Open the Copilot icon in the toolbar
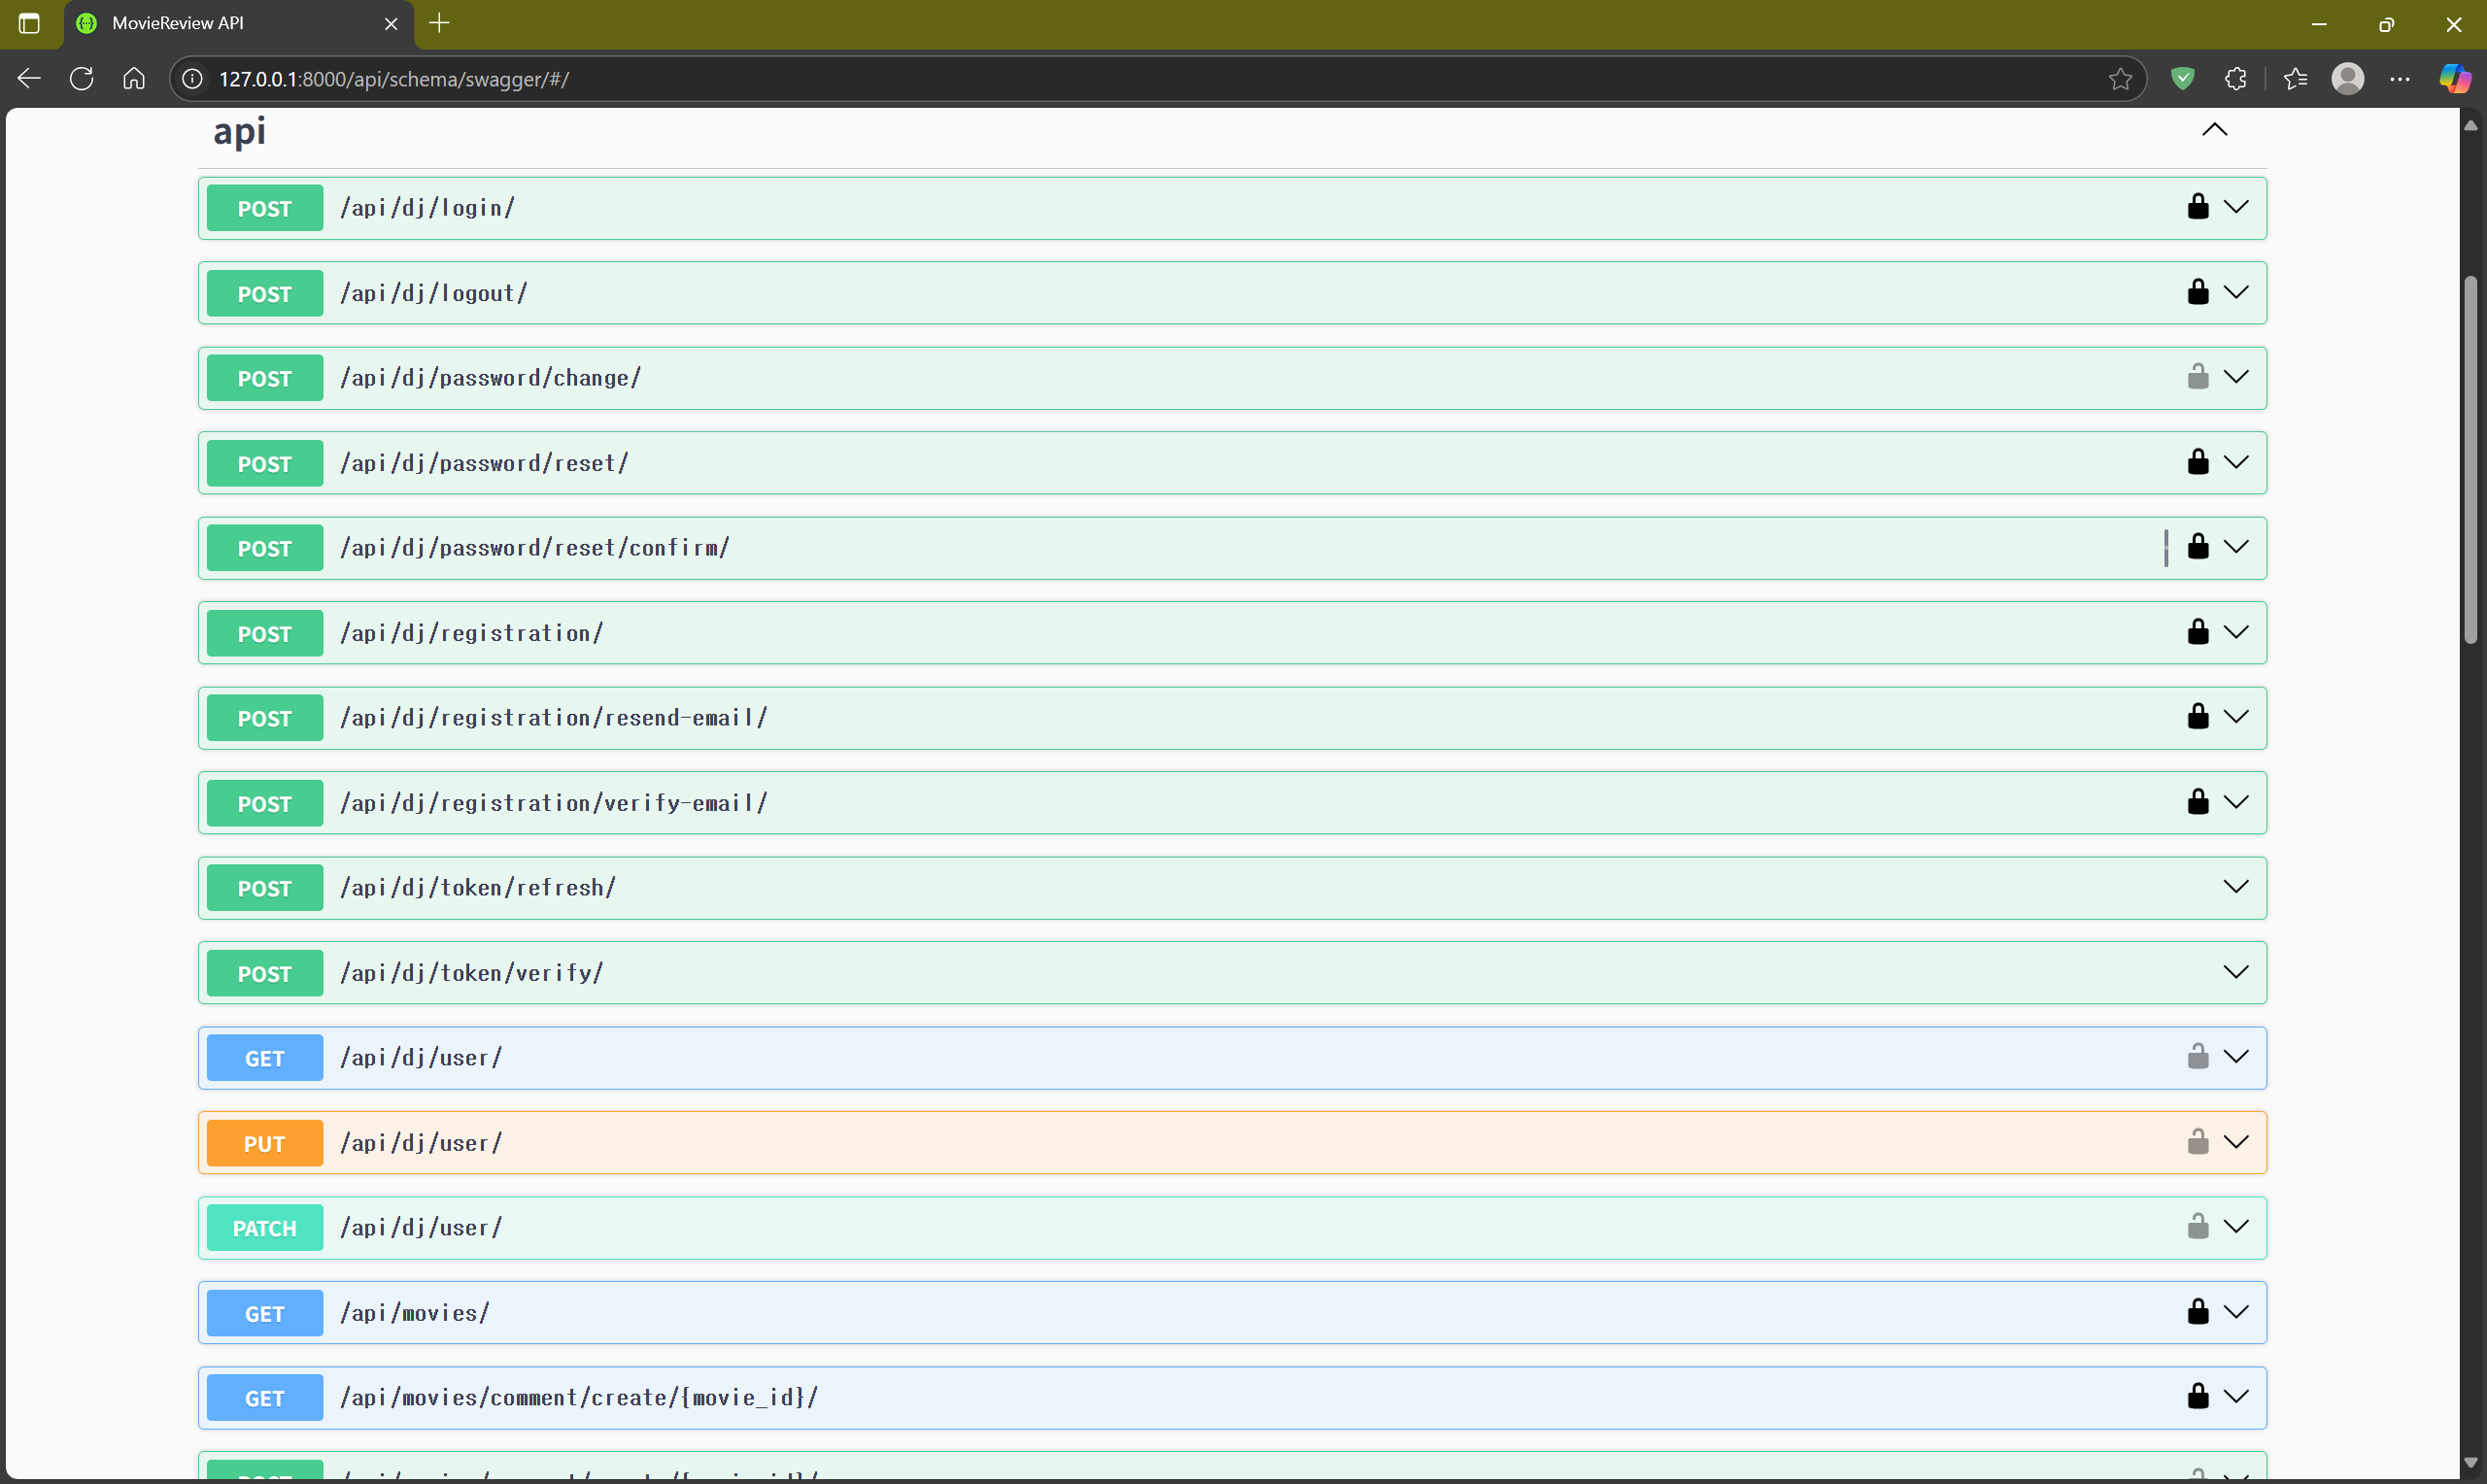This screenshot has width=2487, height=1484. 2454,79
